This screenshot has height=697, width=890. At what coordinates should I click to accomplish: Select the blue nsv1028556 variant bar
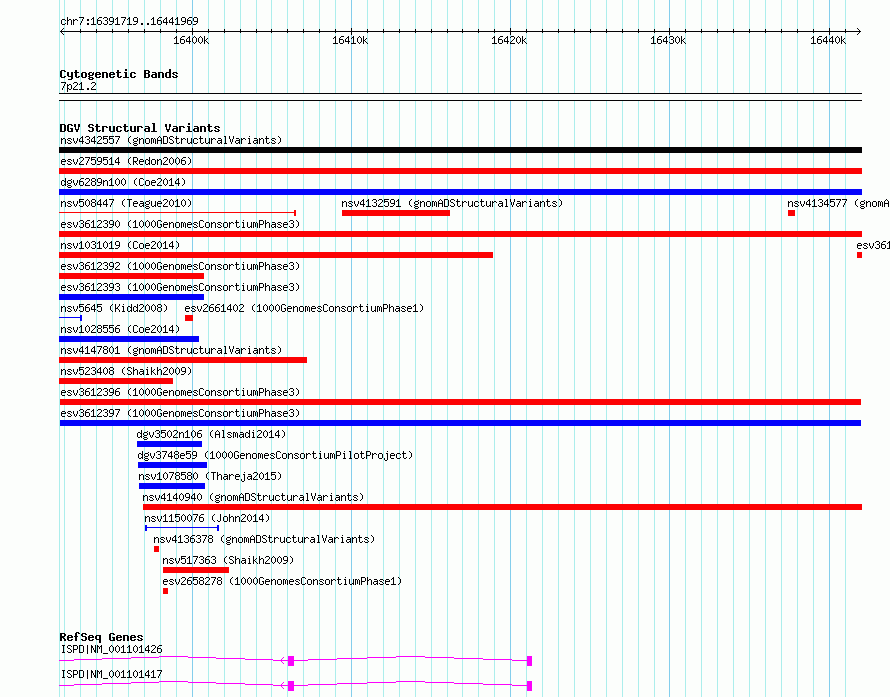coord(129,339)
